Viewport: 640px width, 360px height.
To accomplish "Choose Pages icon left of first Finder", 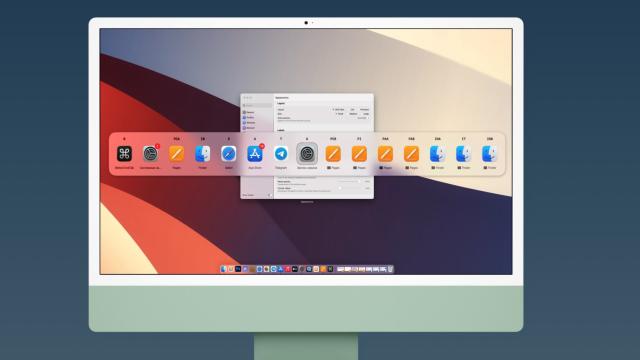I will click(177, 154).
